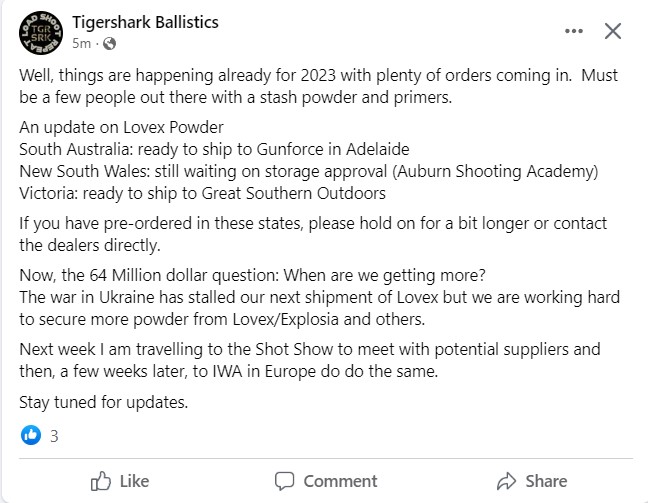Click the Like button label

pos(134,481)
